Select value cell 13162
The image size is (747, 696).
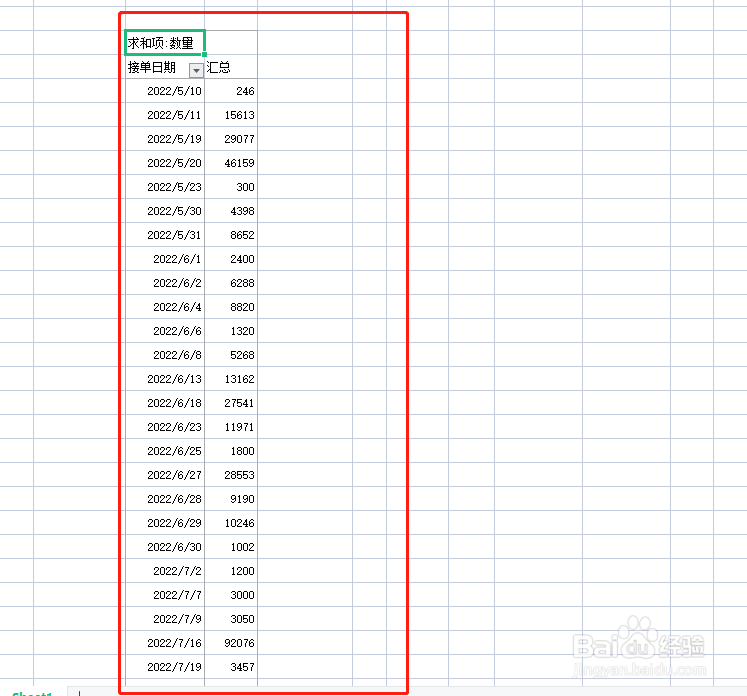(231, 379)
